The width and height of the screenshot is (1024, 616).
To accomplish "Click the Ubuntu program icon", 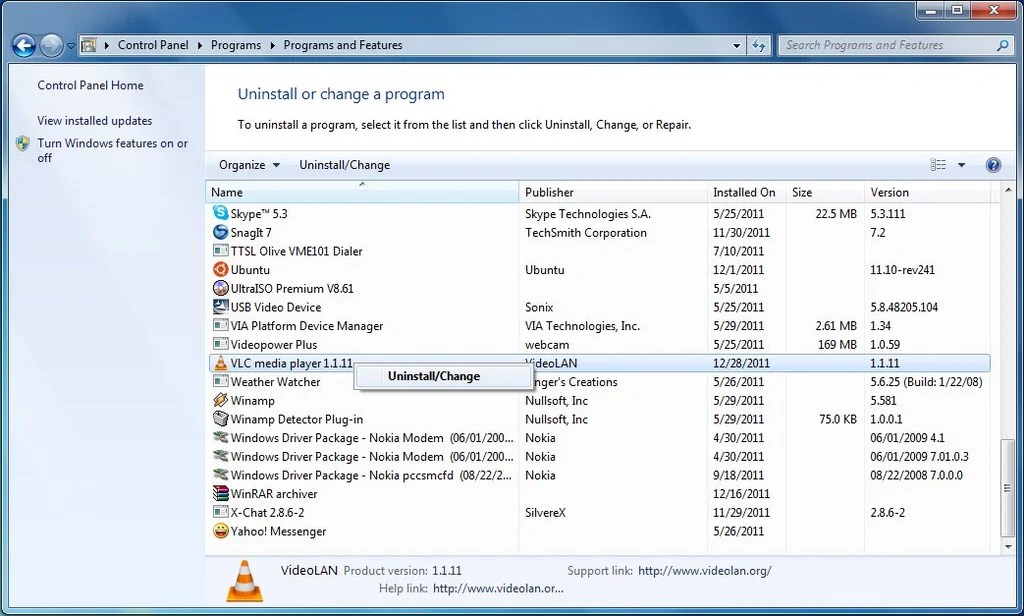I will 220,269.
